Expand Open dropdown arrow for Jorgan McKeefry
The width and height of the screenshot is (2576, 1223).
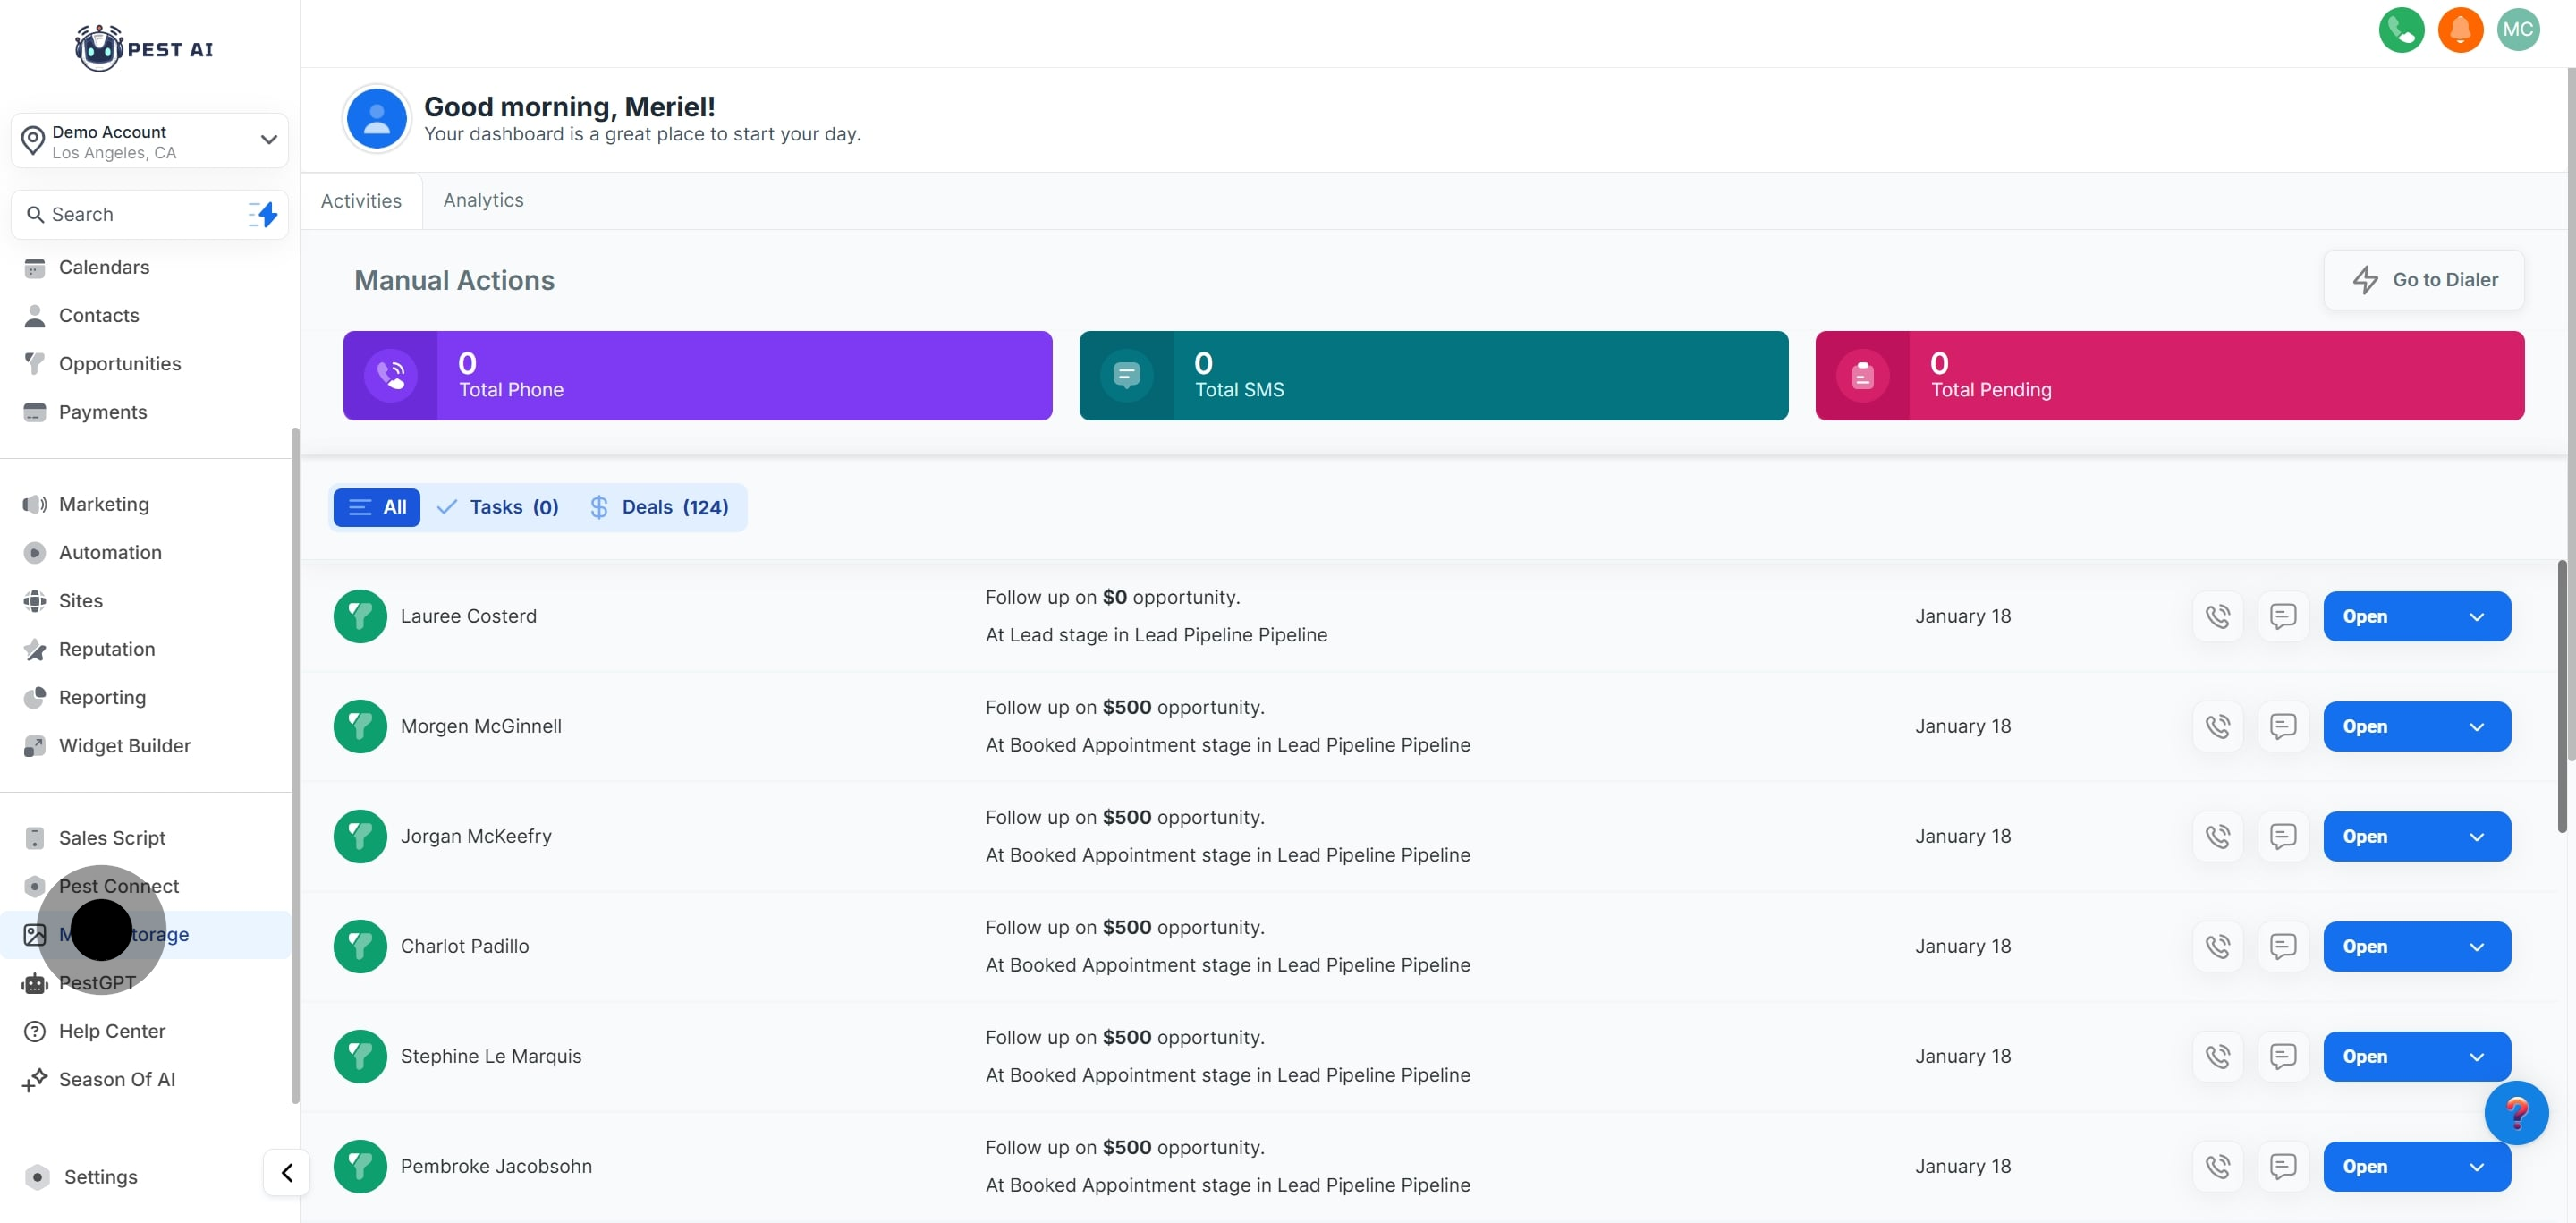pos(2476,836)
